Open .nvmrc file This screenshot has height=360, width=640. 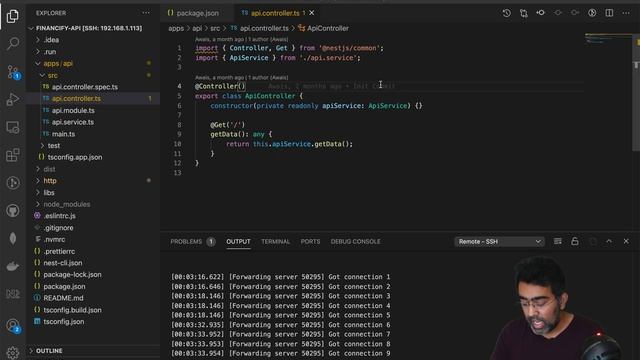54,240
